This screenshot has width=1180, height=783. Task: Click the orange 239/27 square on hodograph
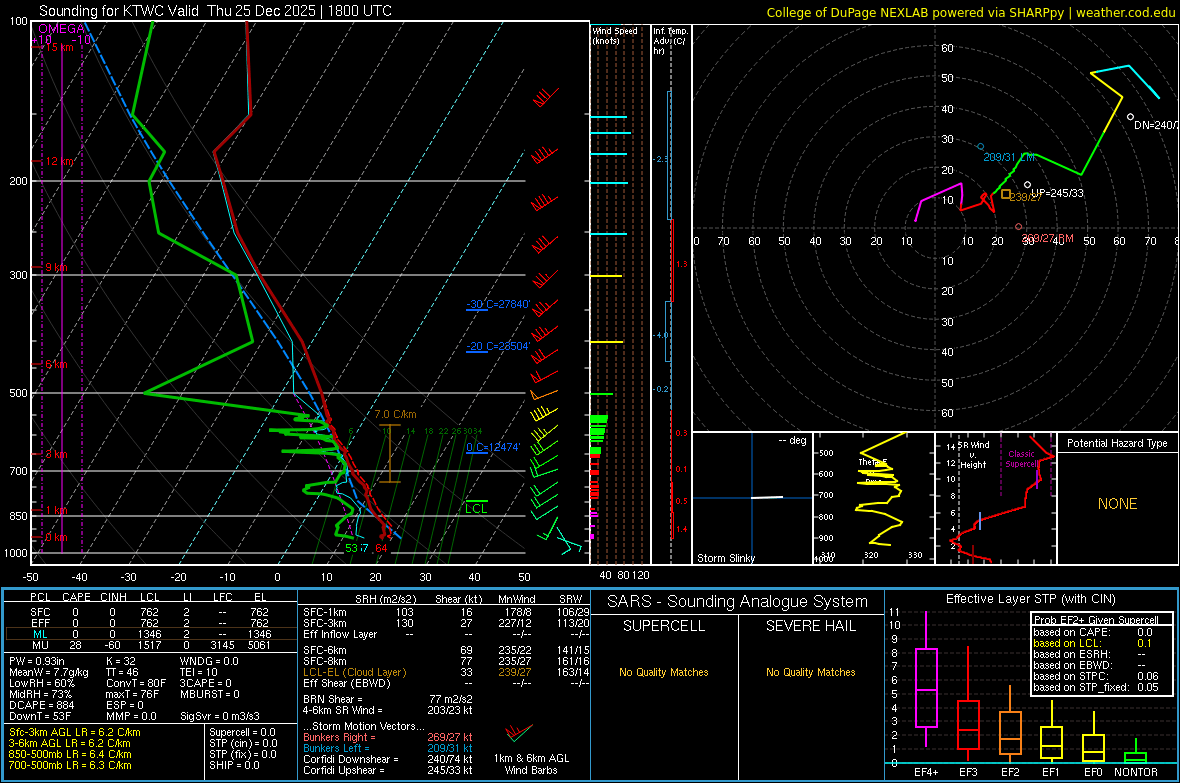coord(1006,194)
